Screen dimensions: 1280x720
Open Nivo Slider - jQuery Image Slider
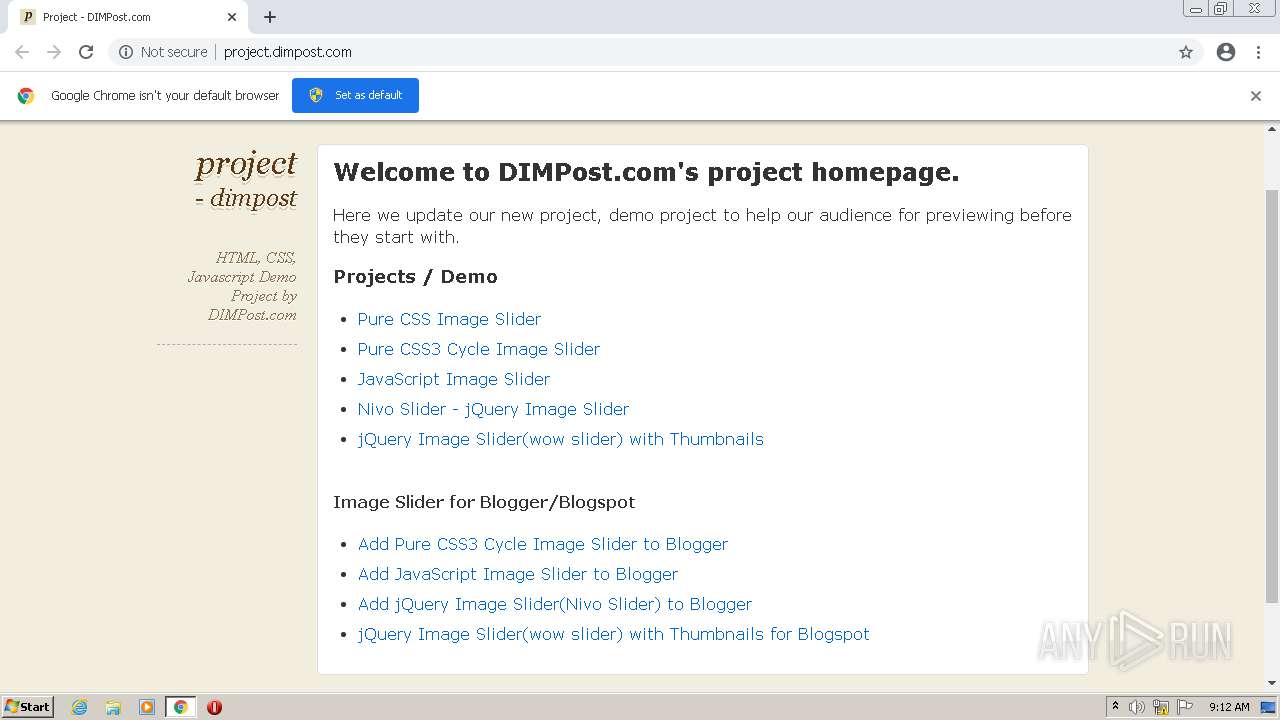pyautogui.click(x=493, y=409)
